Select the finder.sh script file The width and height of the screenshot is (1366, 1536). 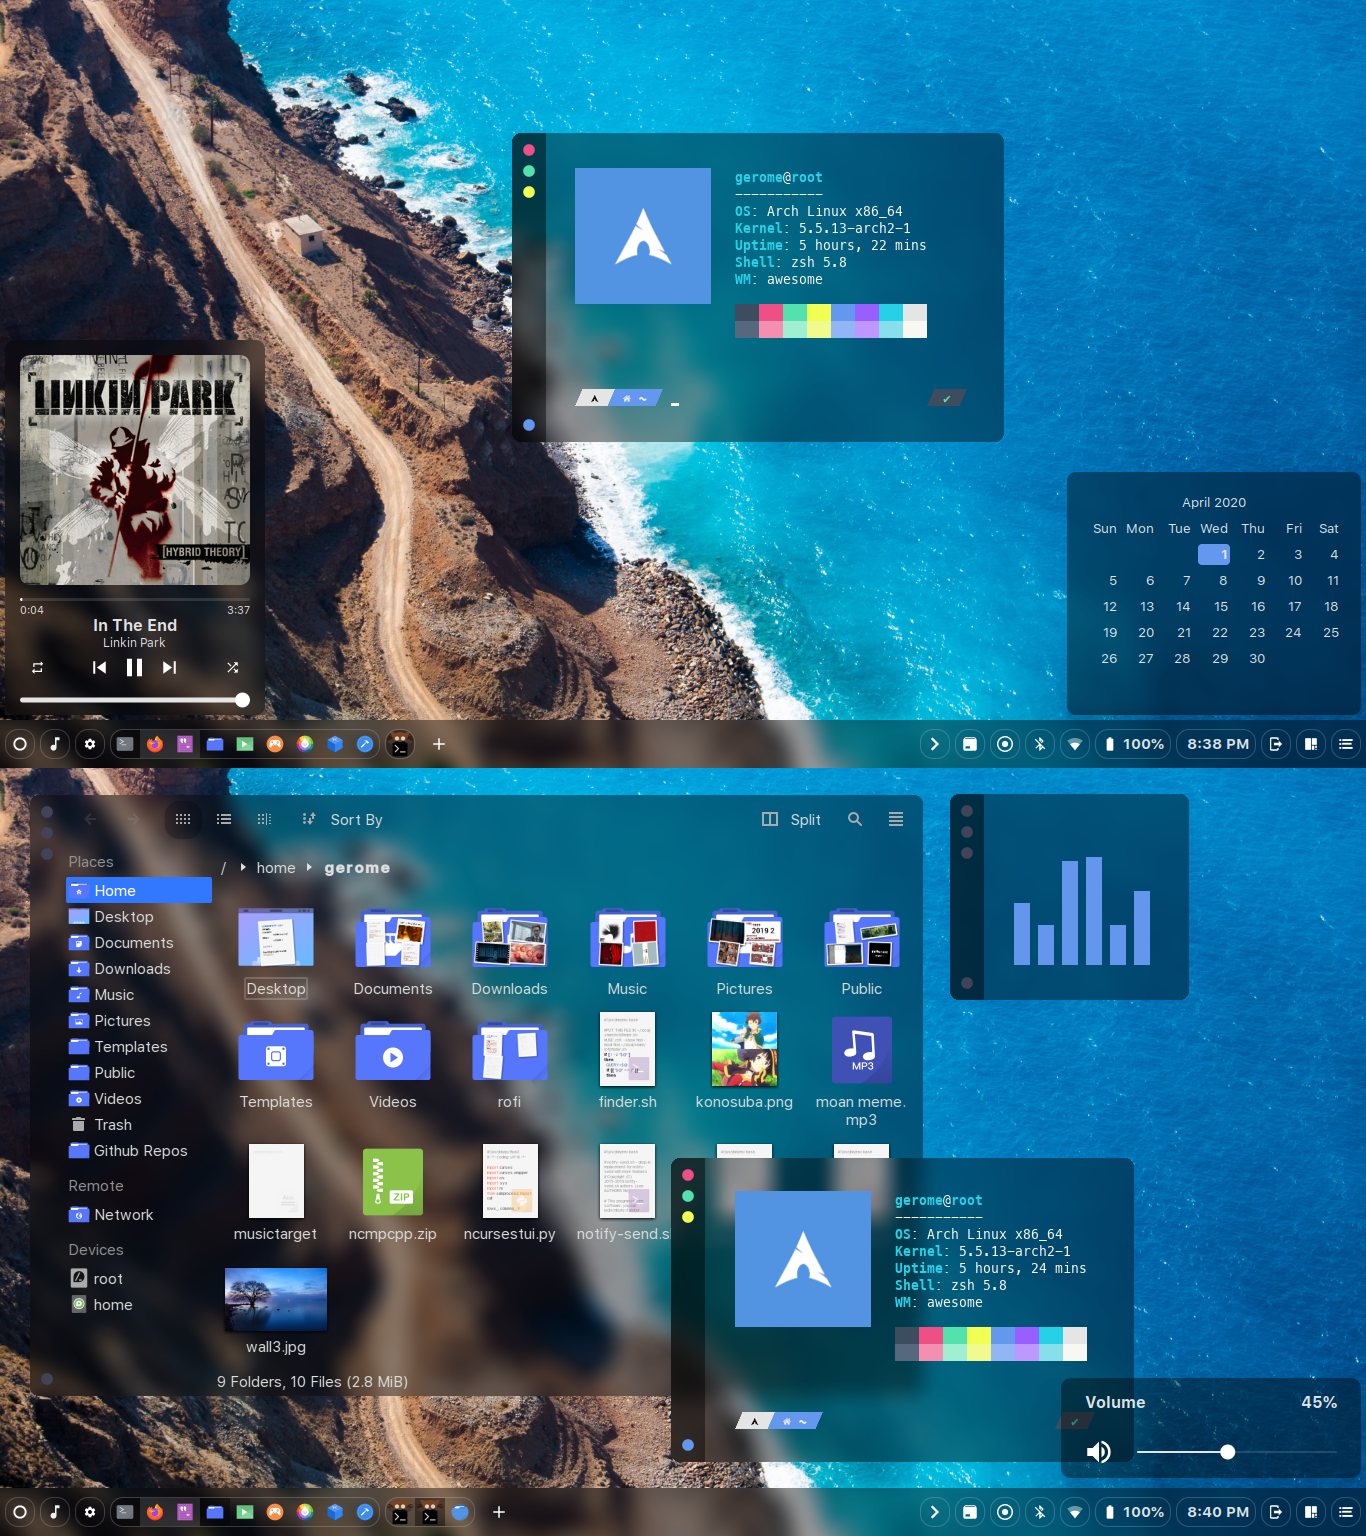pyautogui.click(x=627, y=1049)
